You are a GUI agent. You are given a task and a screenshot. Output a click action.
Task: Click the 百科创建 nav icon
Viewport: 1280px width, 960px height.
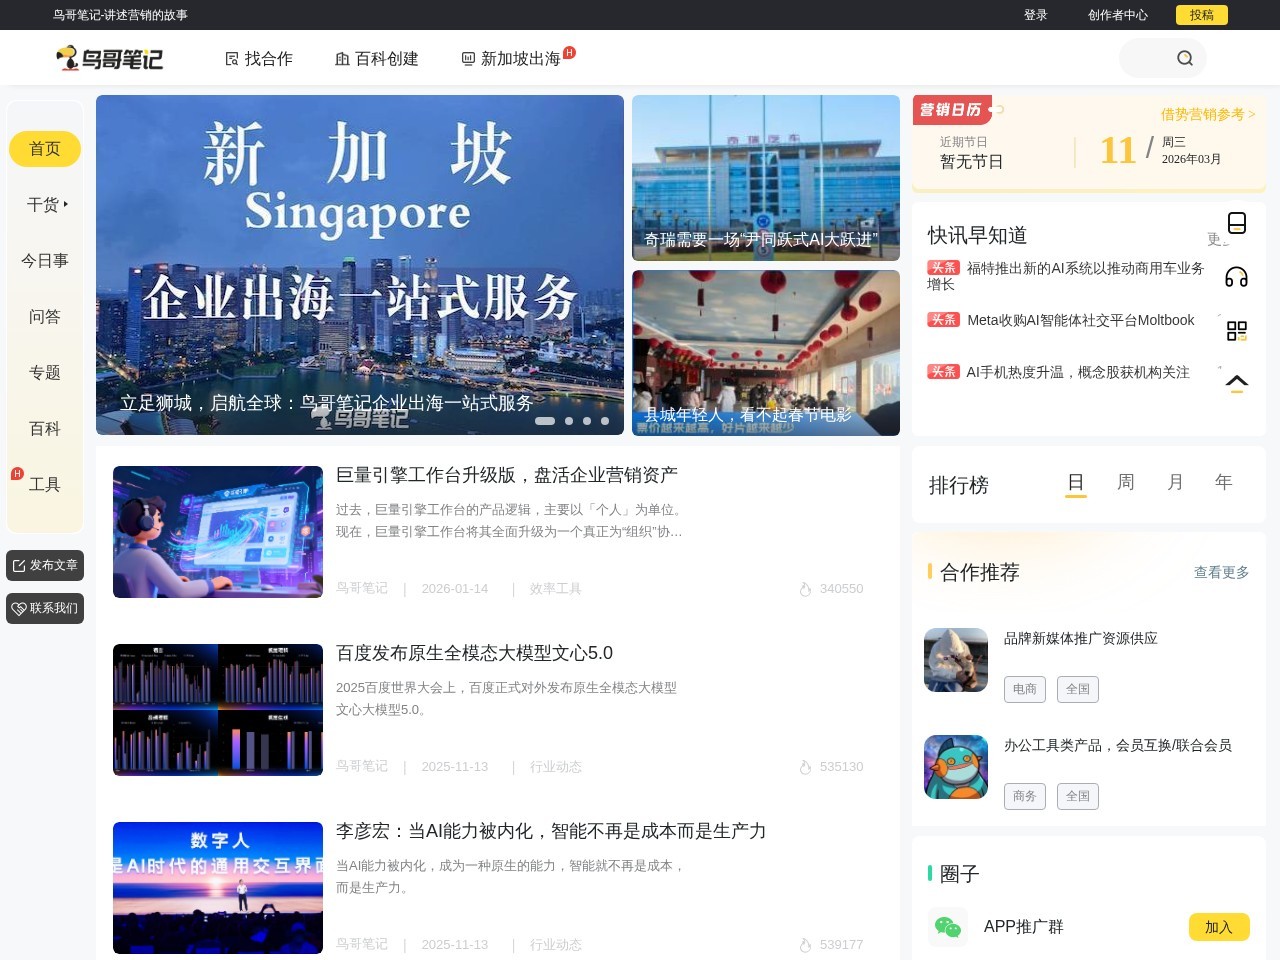click(342, 59)
